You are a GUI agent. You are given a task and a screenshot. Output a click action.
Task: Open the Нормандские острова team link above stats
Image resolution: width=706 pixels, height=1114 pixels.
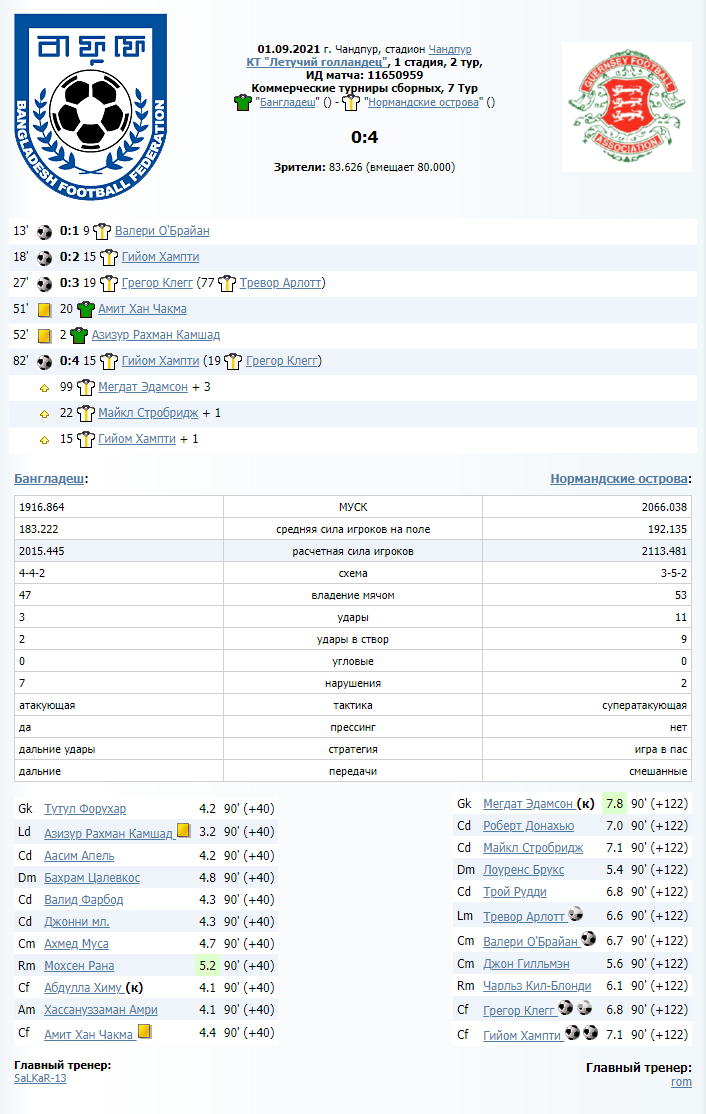coord(618,479)
